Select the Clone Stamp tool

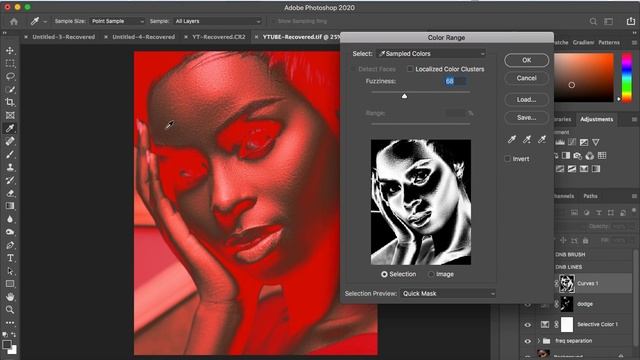10,167
